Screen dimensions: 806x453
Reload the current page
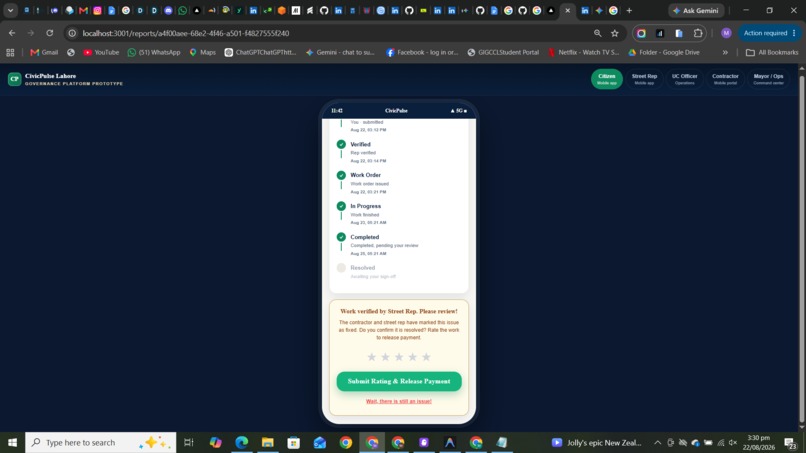coord(49,33)
